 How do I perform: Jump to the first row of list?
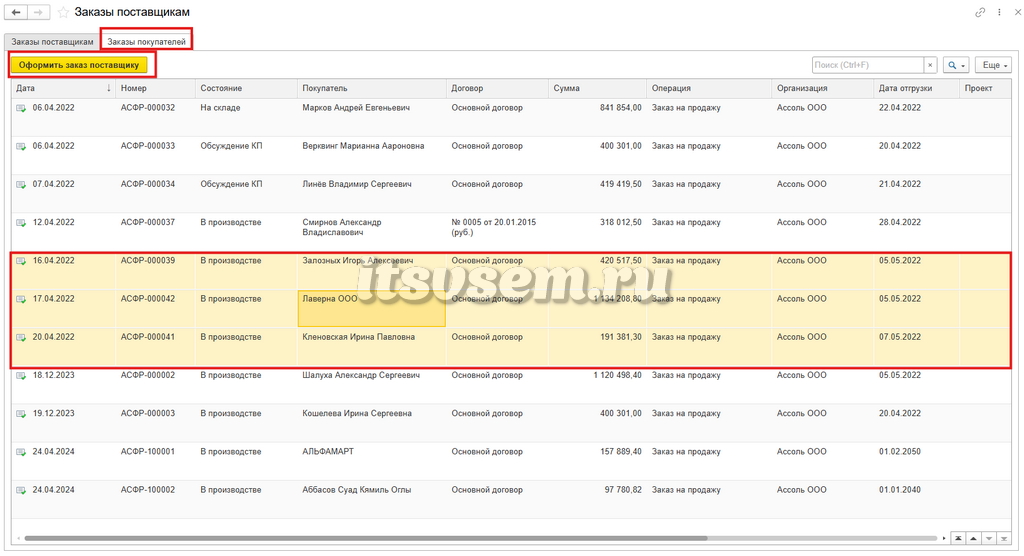click(958, 538)
